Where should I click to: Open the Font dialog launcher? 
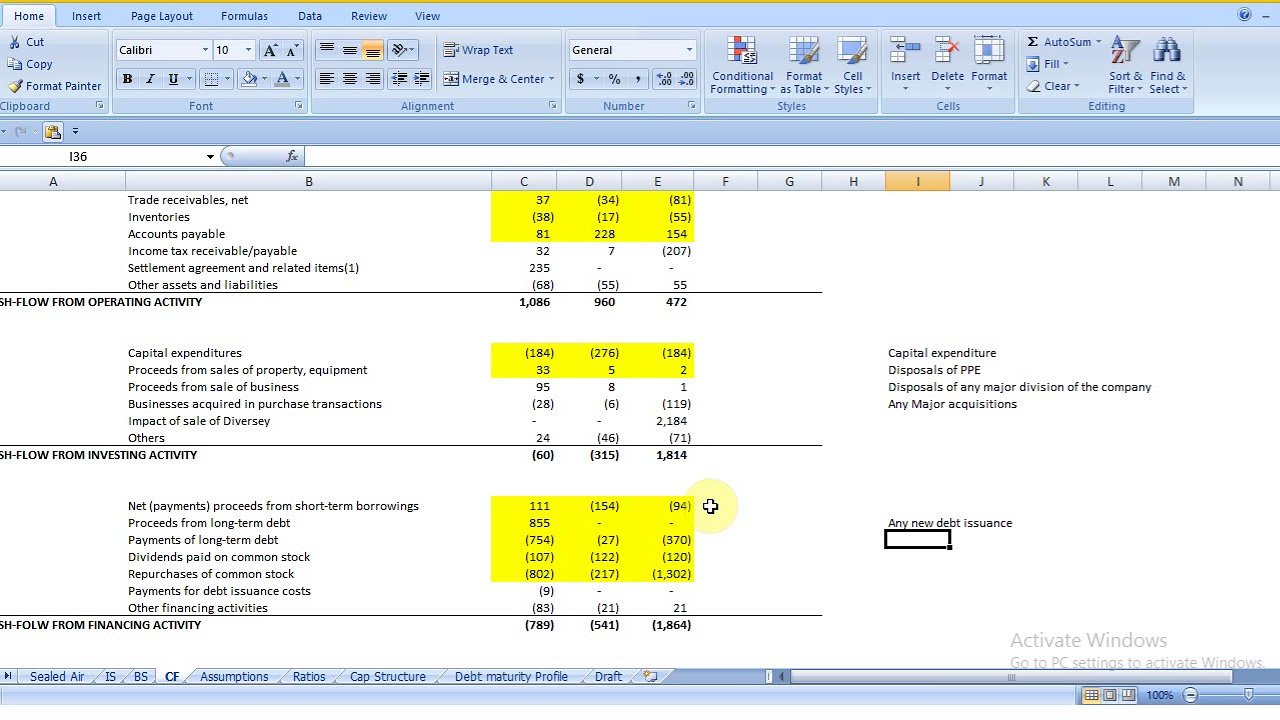(x=298, y=106)
